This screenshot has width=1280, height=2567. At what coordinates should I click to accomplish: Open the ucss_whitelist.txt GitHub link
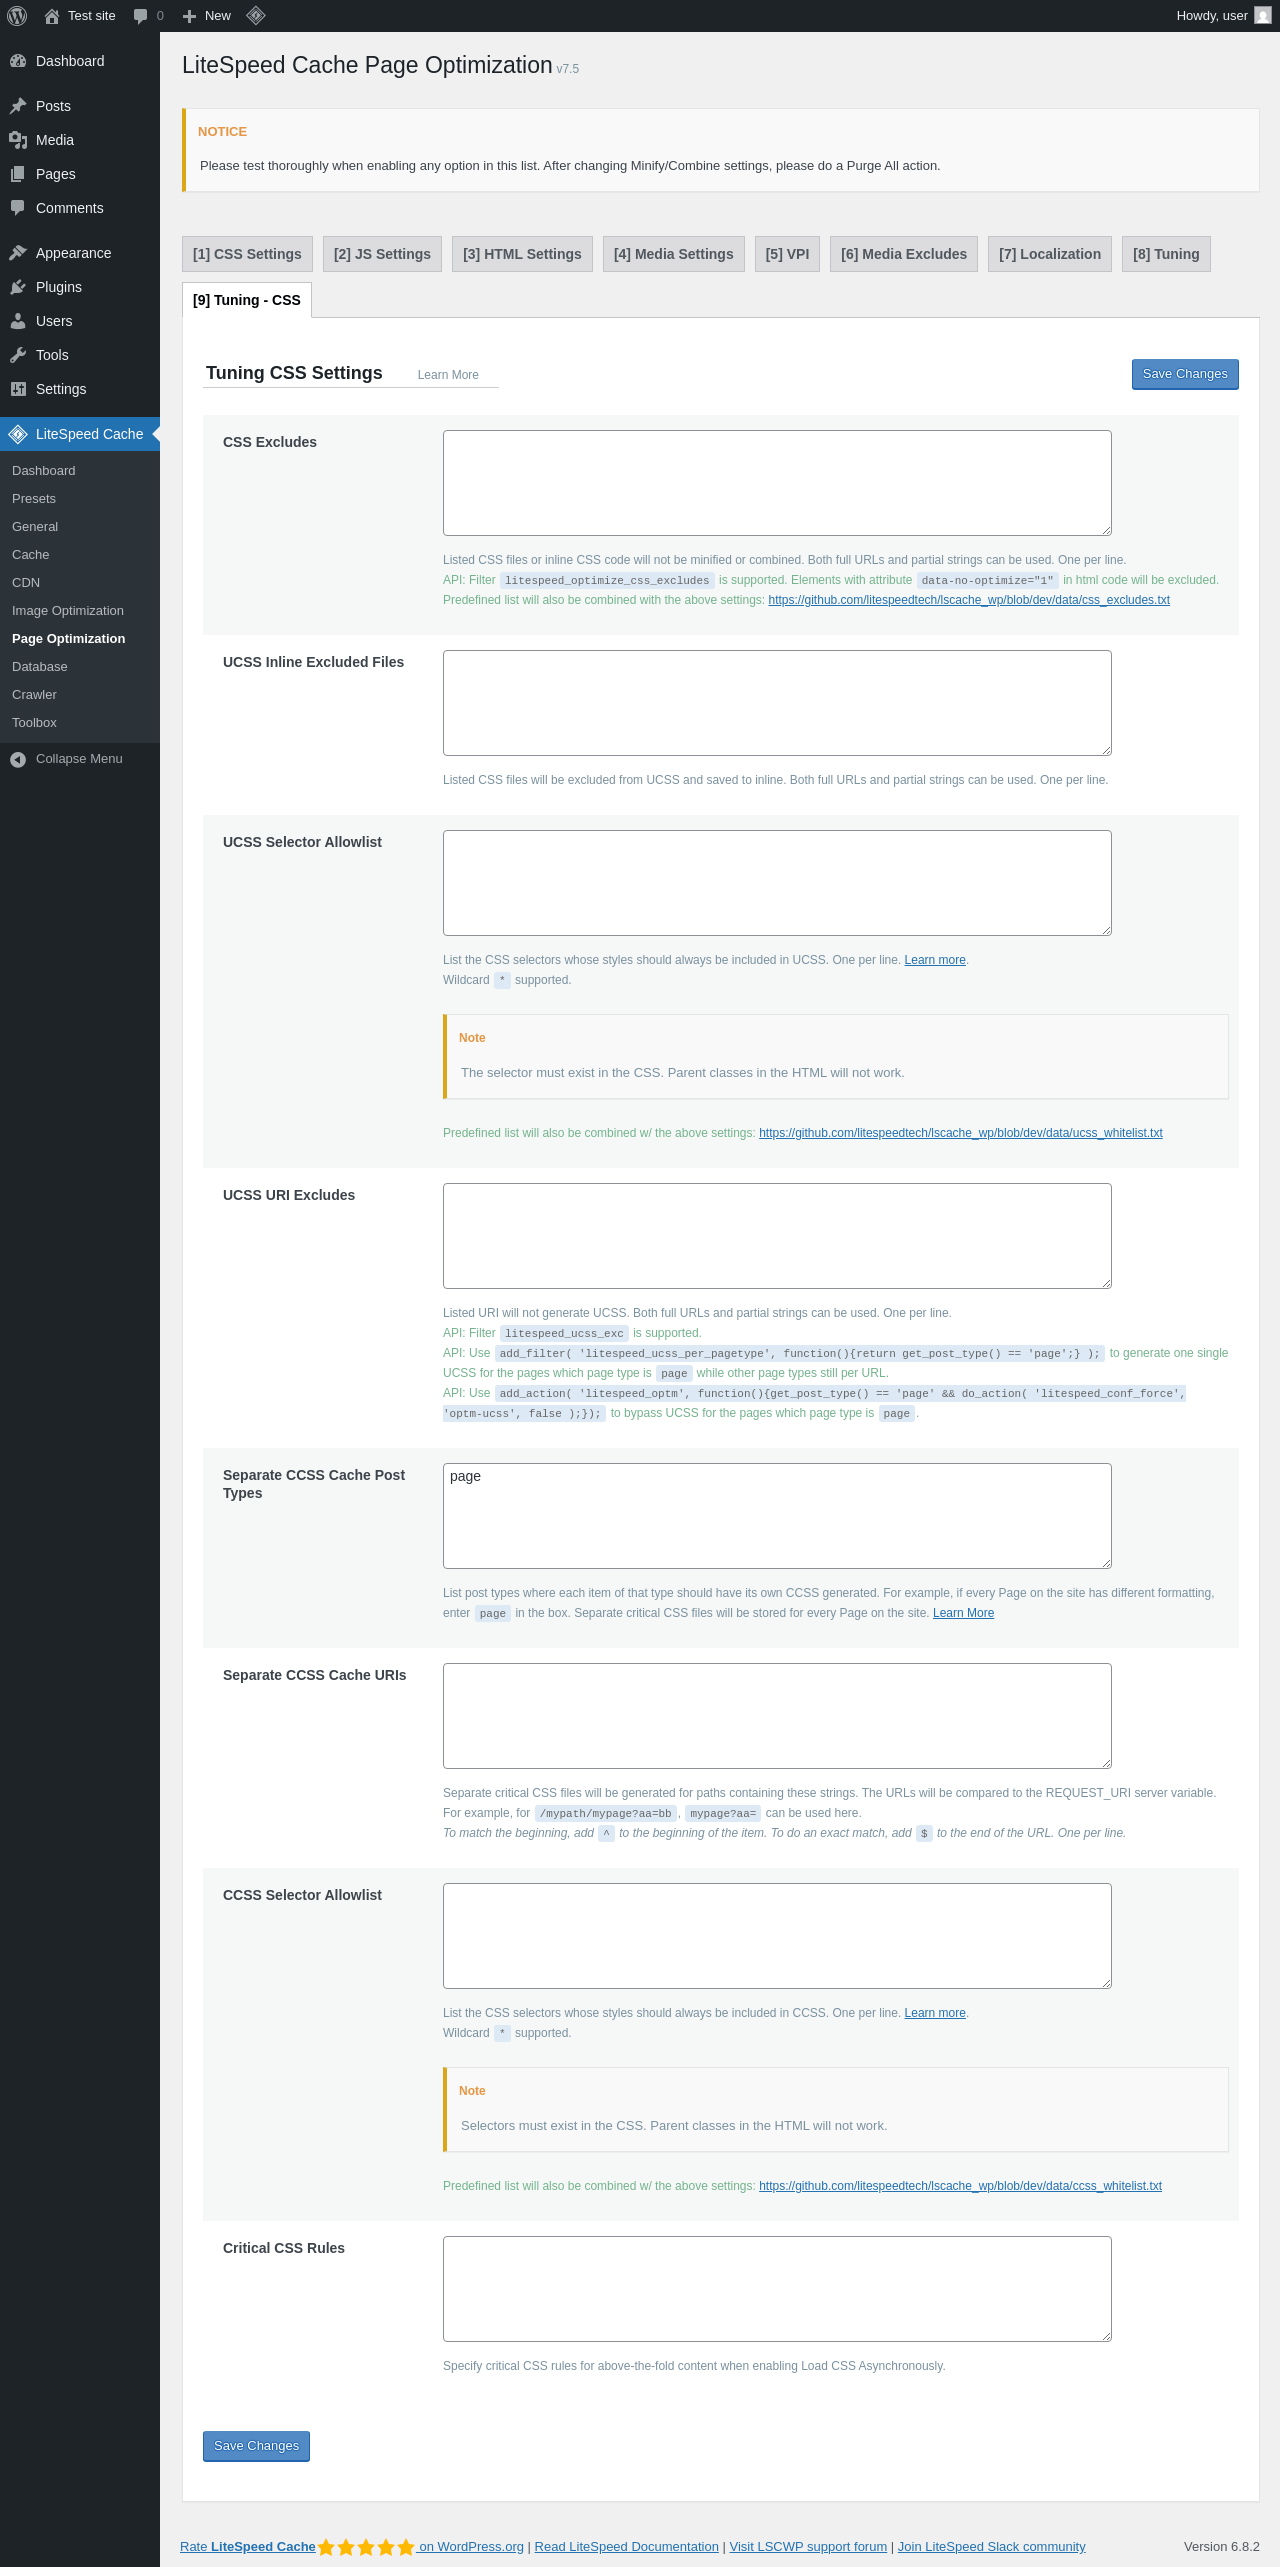point(960,1133)
